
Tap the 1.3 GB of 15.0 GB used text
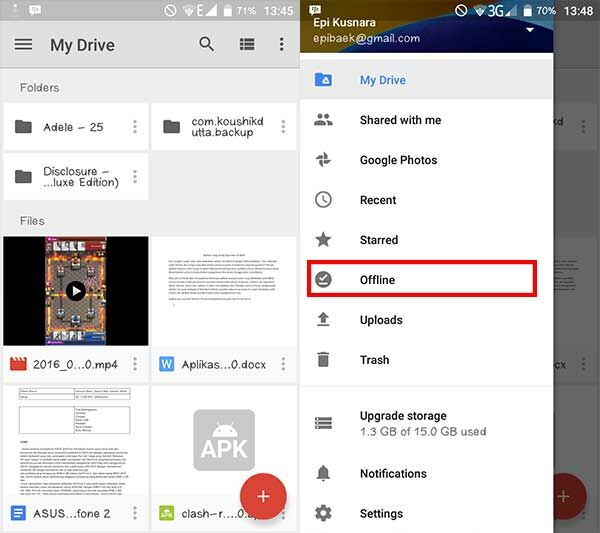pyautogui.click(x=423, y=432)
